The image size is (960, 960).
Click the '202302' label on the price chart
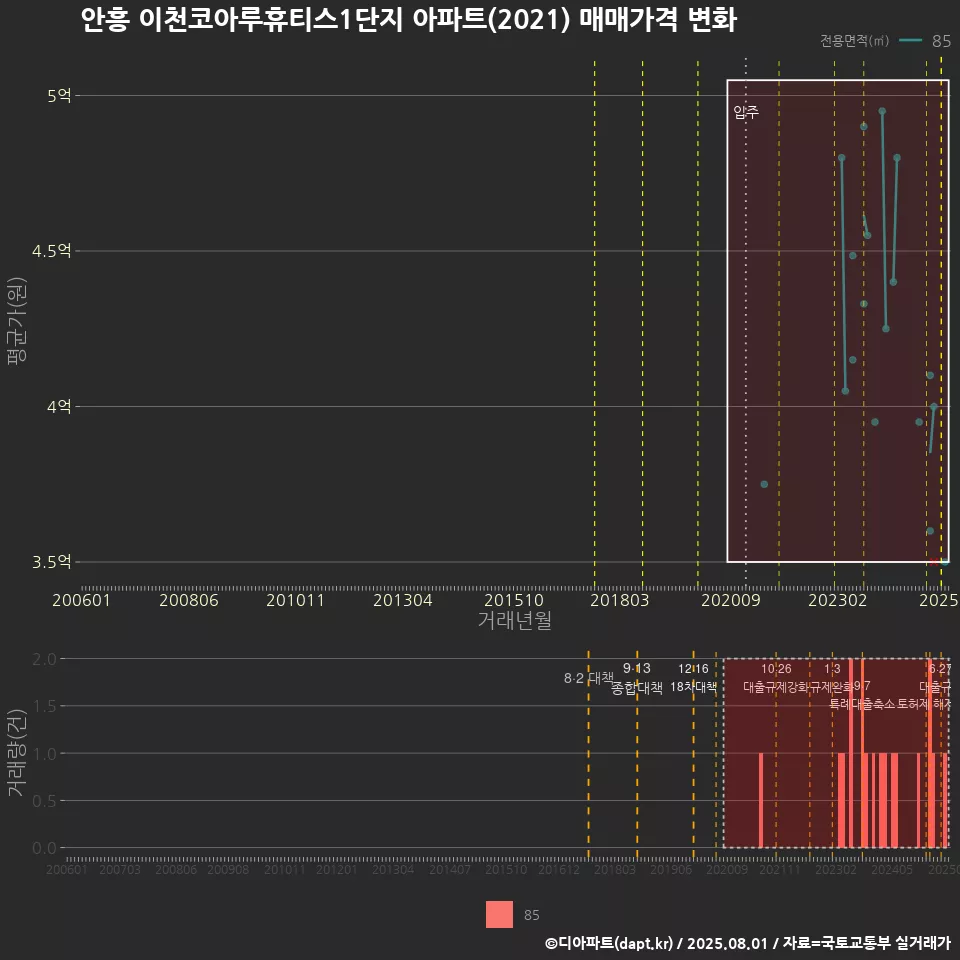(x=838, y=600)
